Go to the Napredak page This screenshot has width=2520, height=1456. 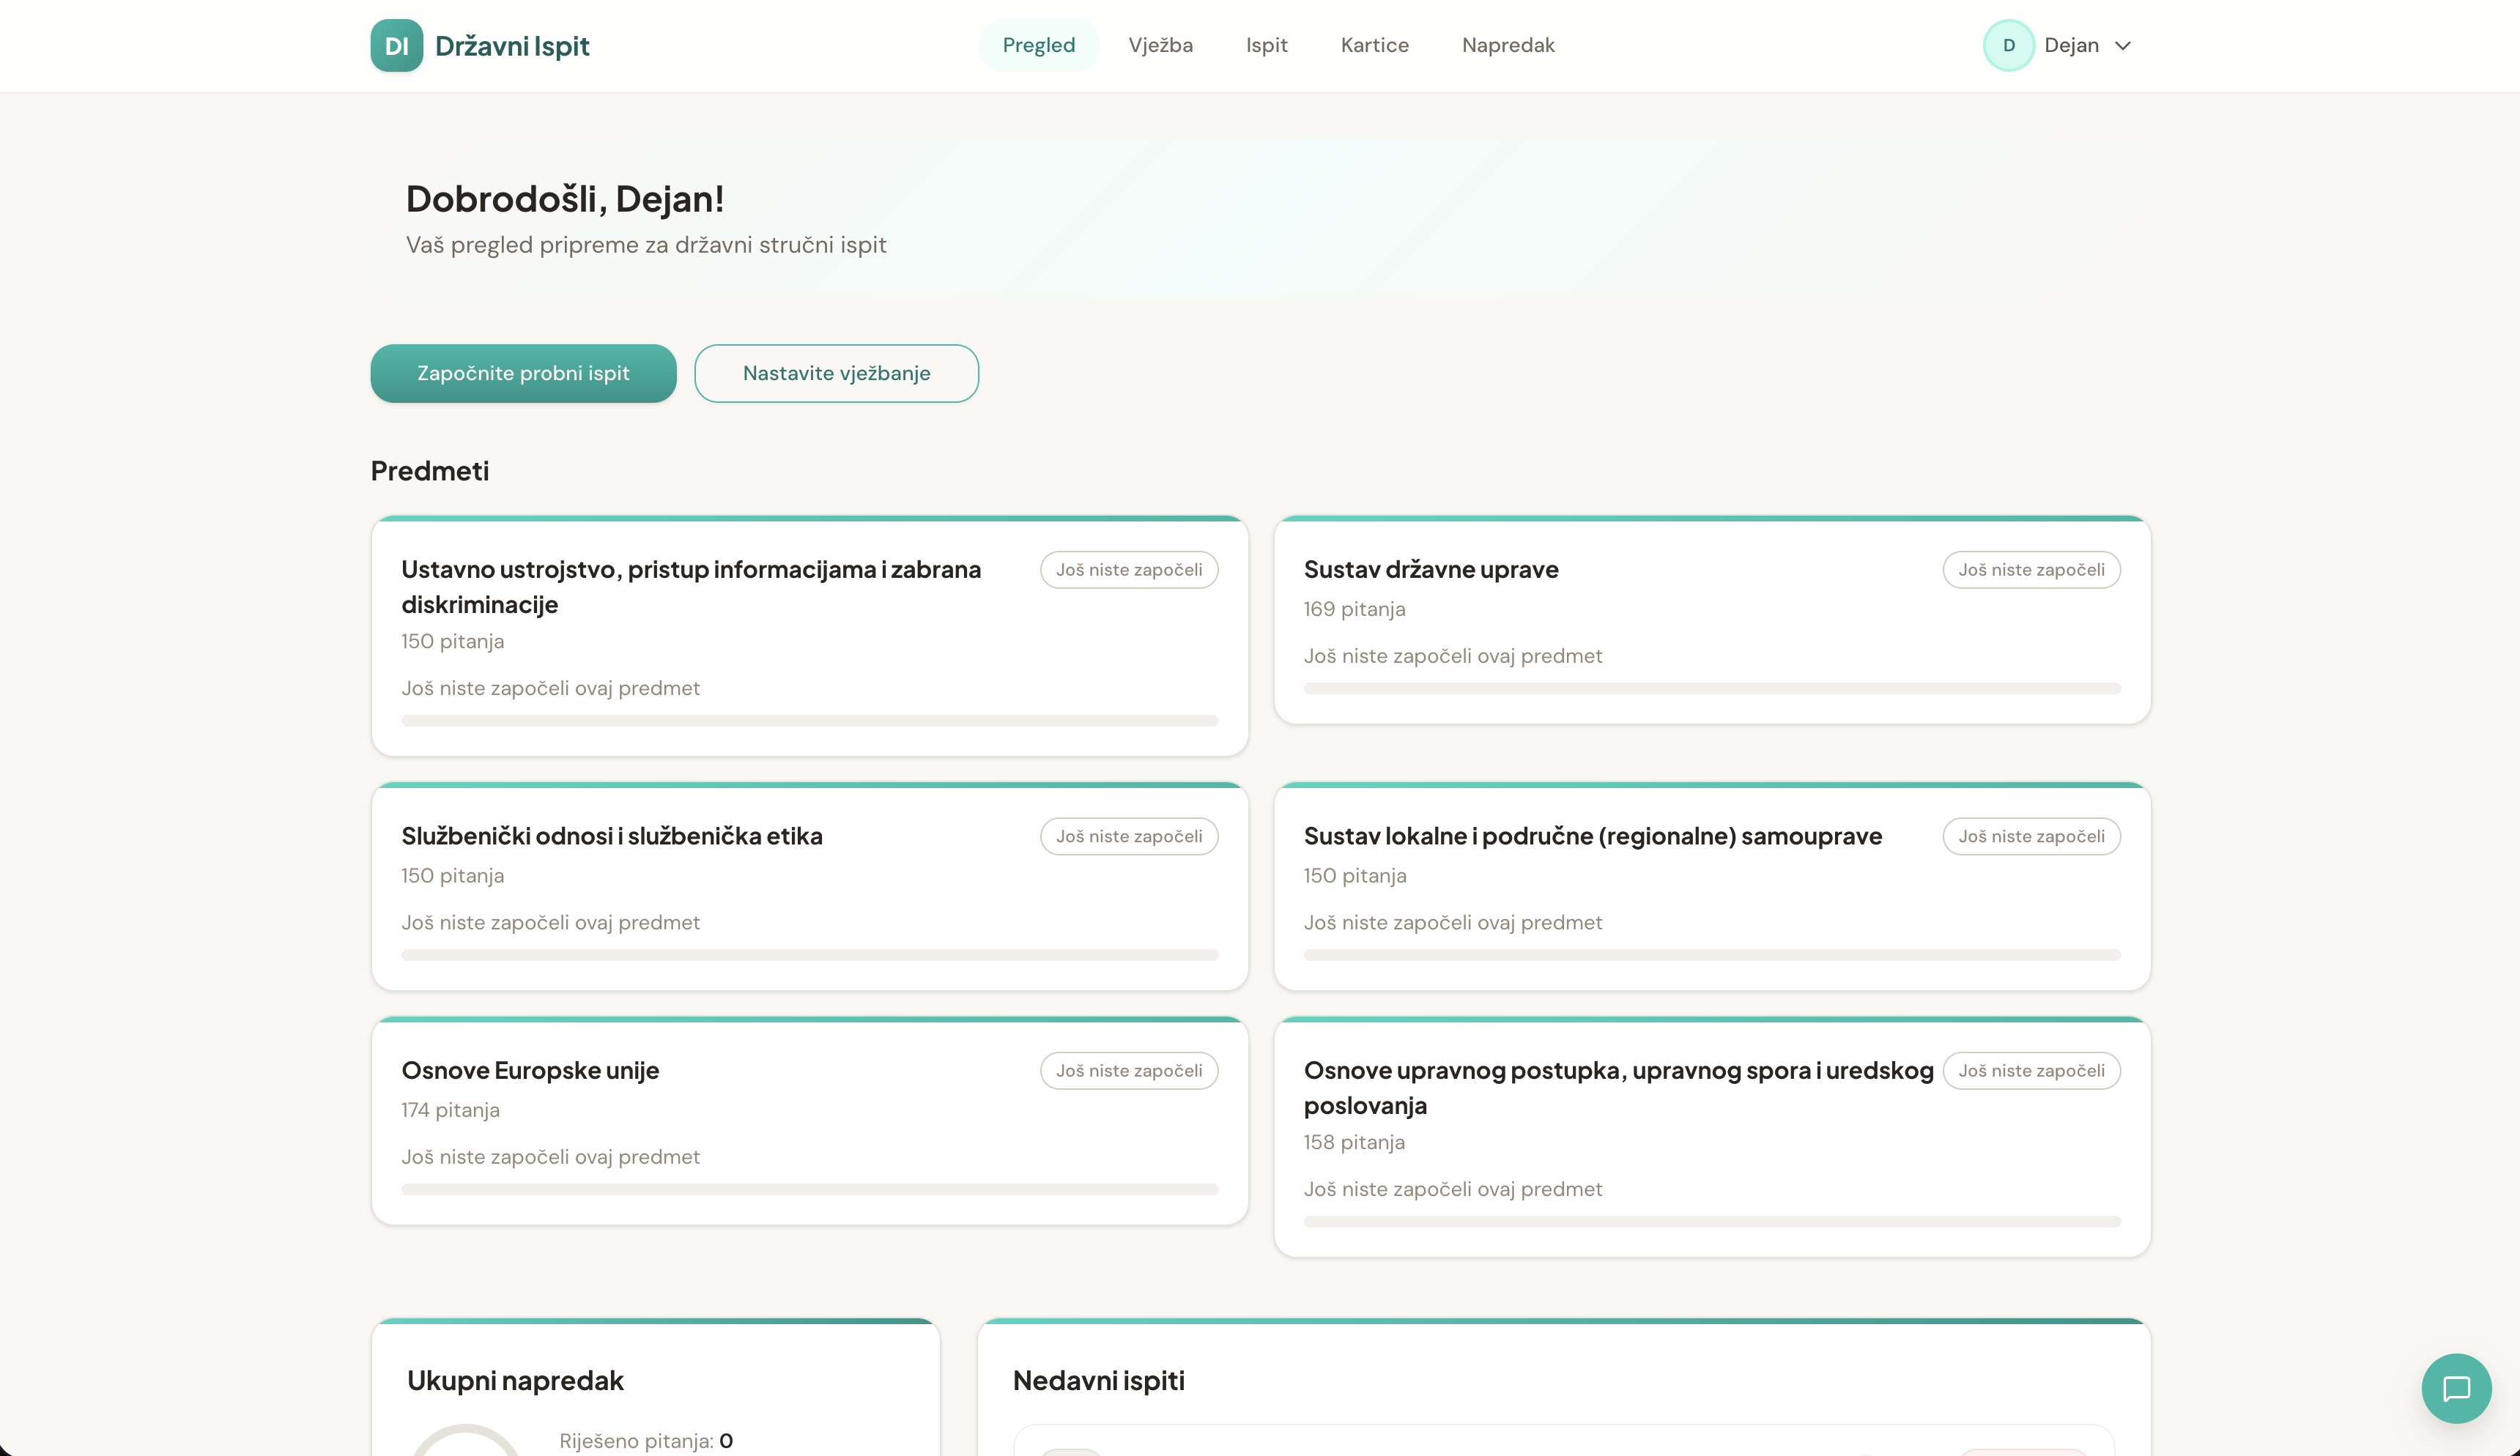click(1508, 45)
